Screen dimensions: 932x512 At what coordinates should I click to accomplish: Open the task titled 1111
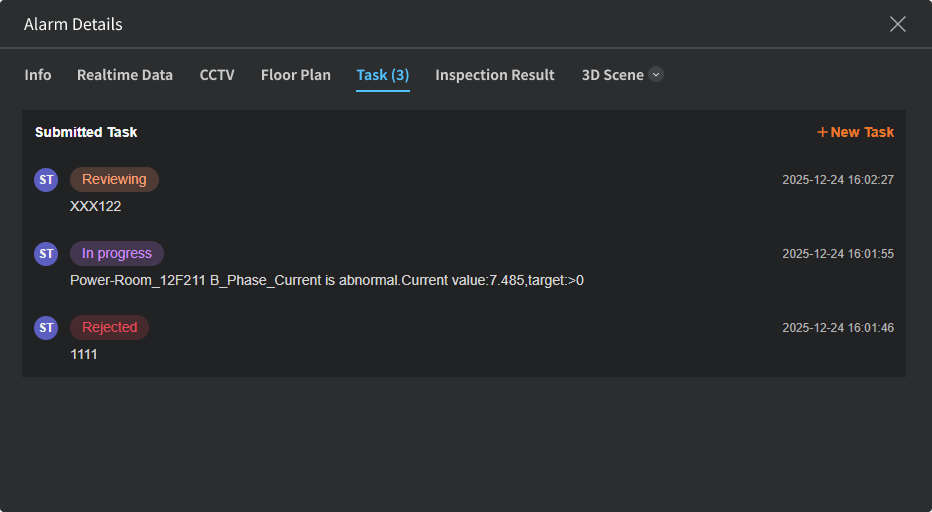pos(84,354)
